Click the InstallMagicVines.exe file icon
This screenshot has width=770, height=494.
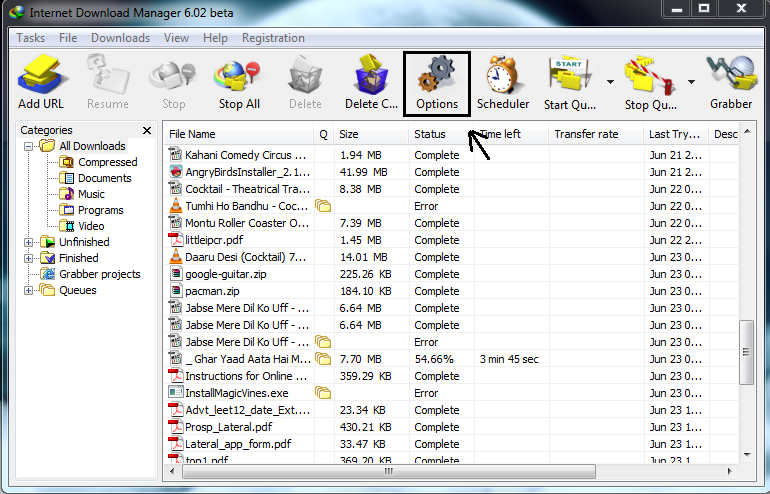[175, 393]
